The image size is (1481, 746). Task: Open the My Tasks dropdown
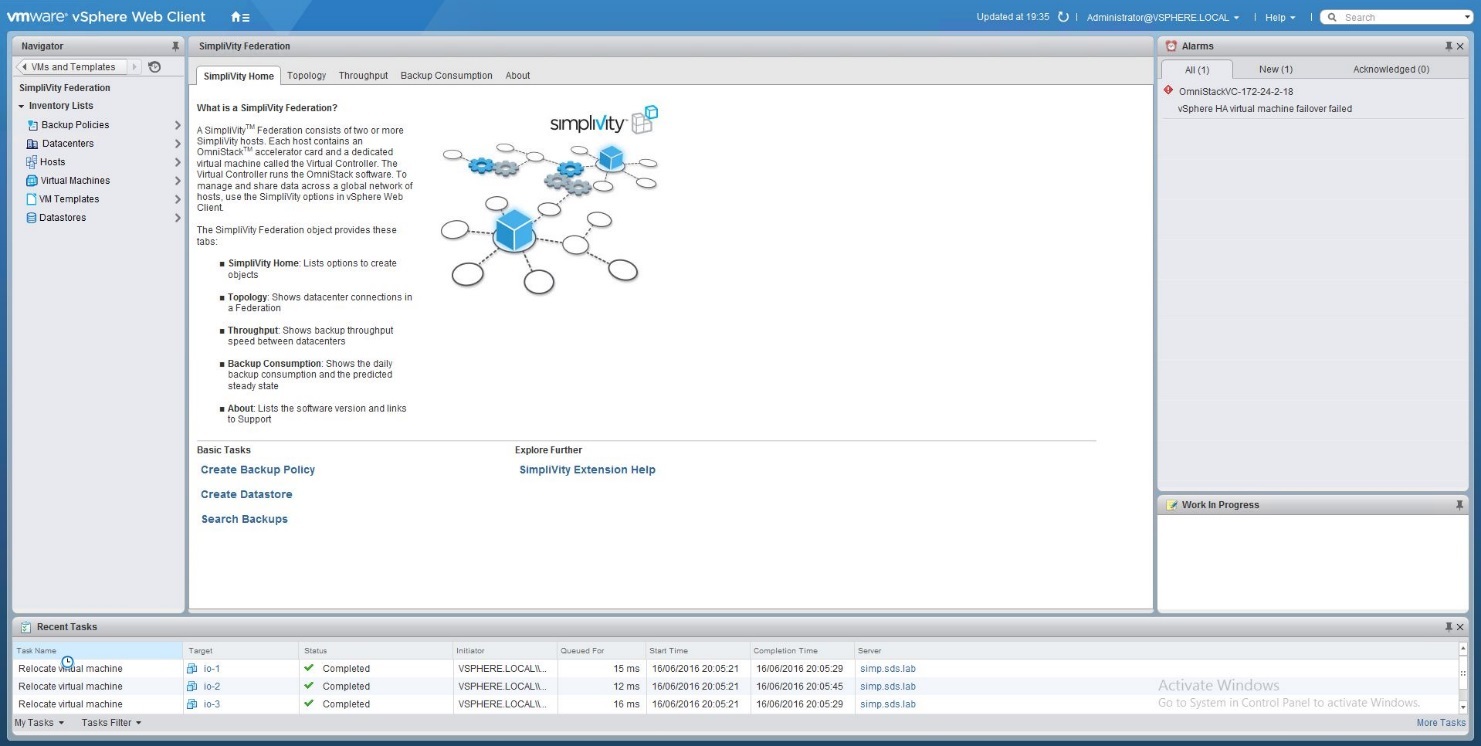pos(39,723)
